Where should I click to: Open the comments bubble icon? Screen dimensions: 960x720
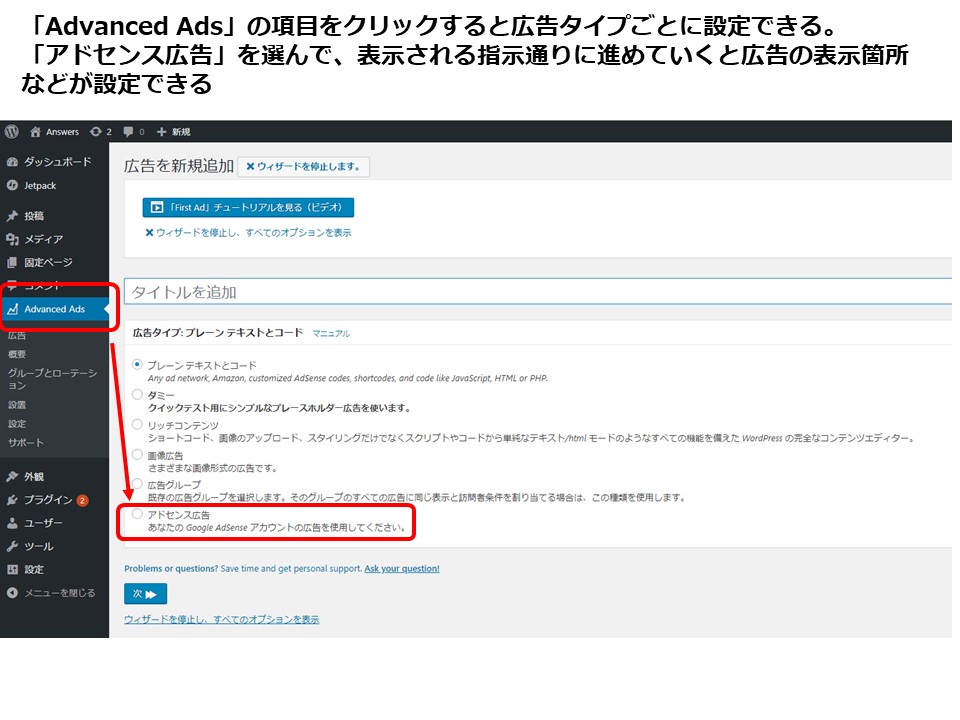(x=128, y=132)
